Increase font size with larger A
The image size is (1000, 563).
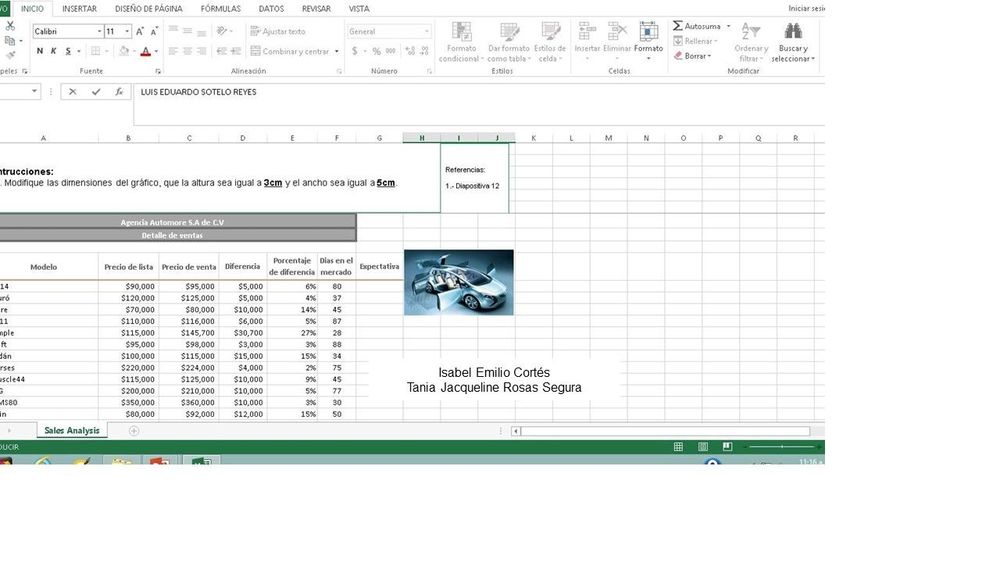140,32
